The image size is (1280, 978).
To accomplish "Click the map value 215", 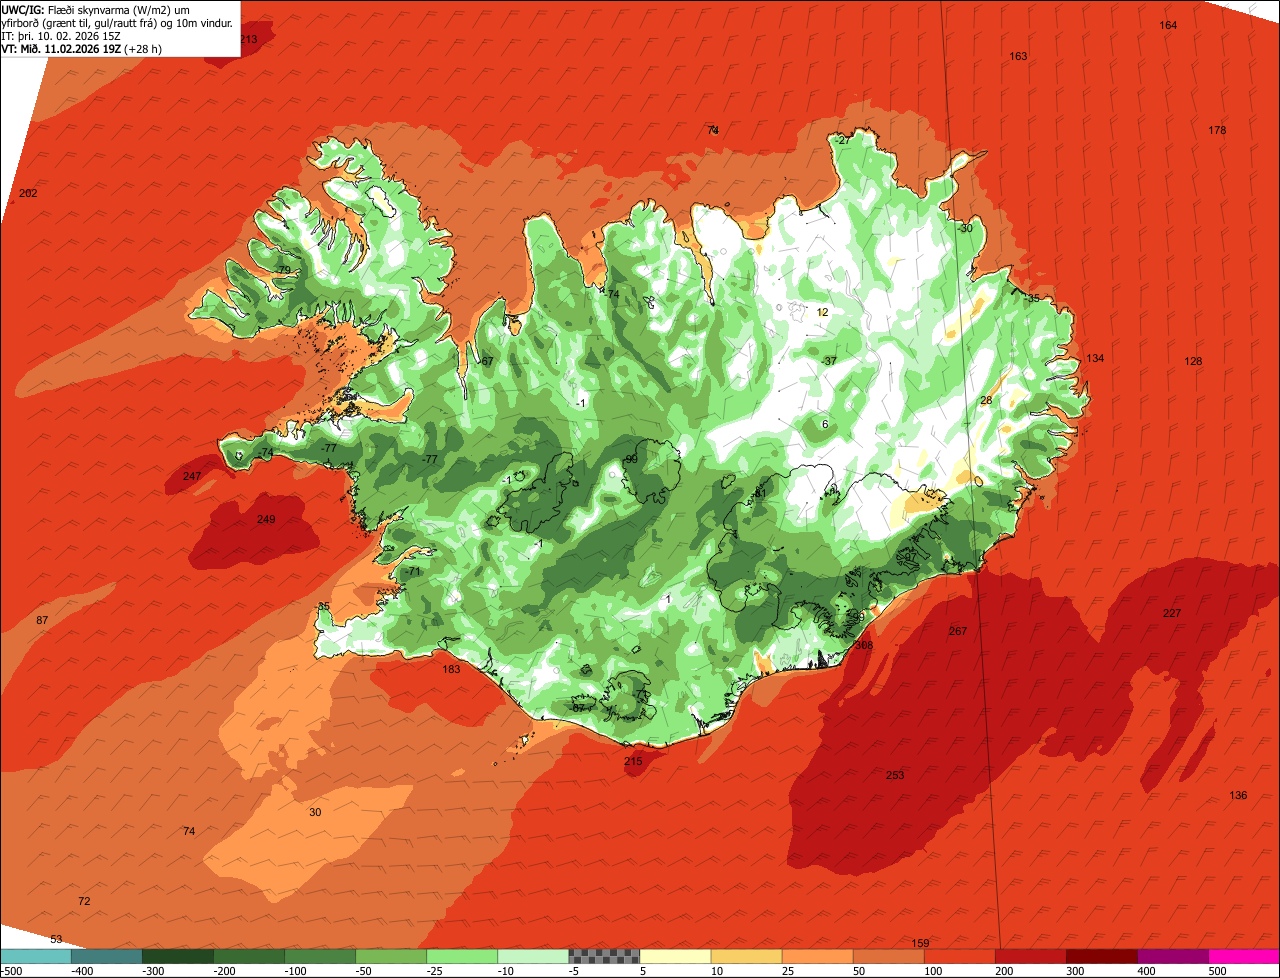I will click(x=633, y=762).
